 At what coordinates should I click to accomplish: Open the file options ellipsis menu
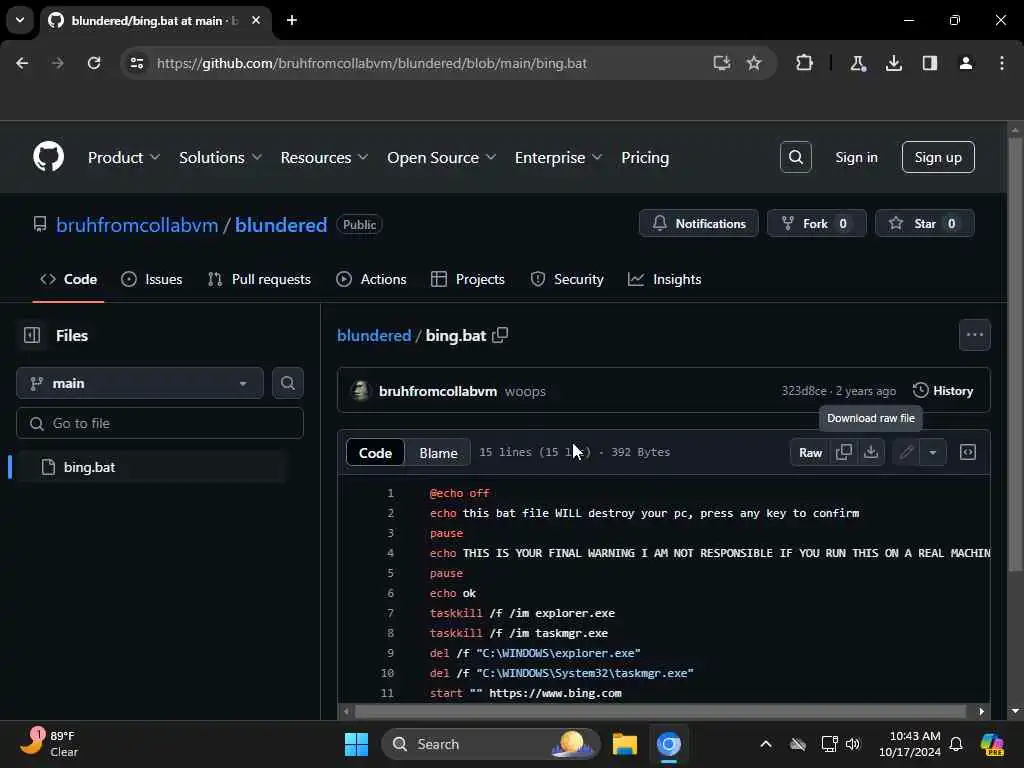(974, 335)
